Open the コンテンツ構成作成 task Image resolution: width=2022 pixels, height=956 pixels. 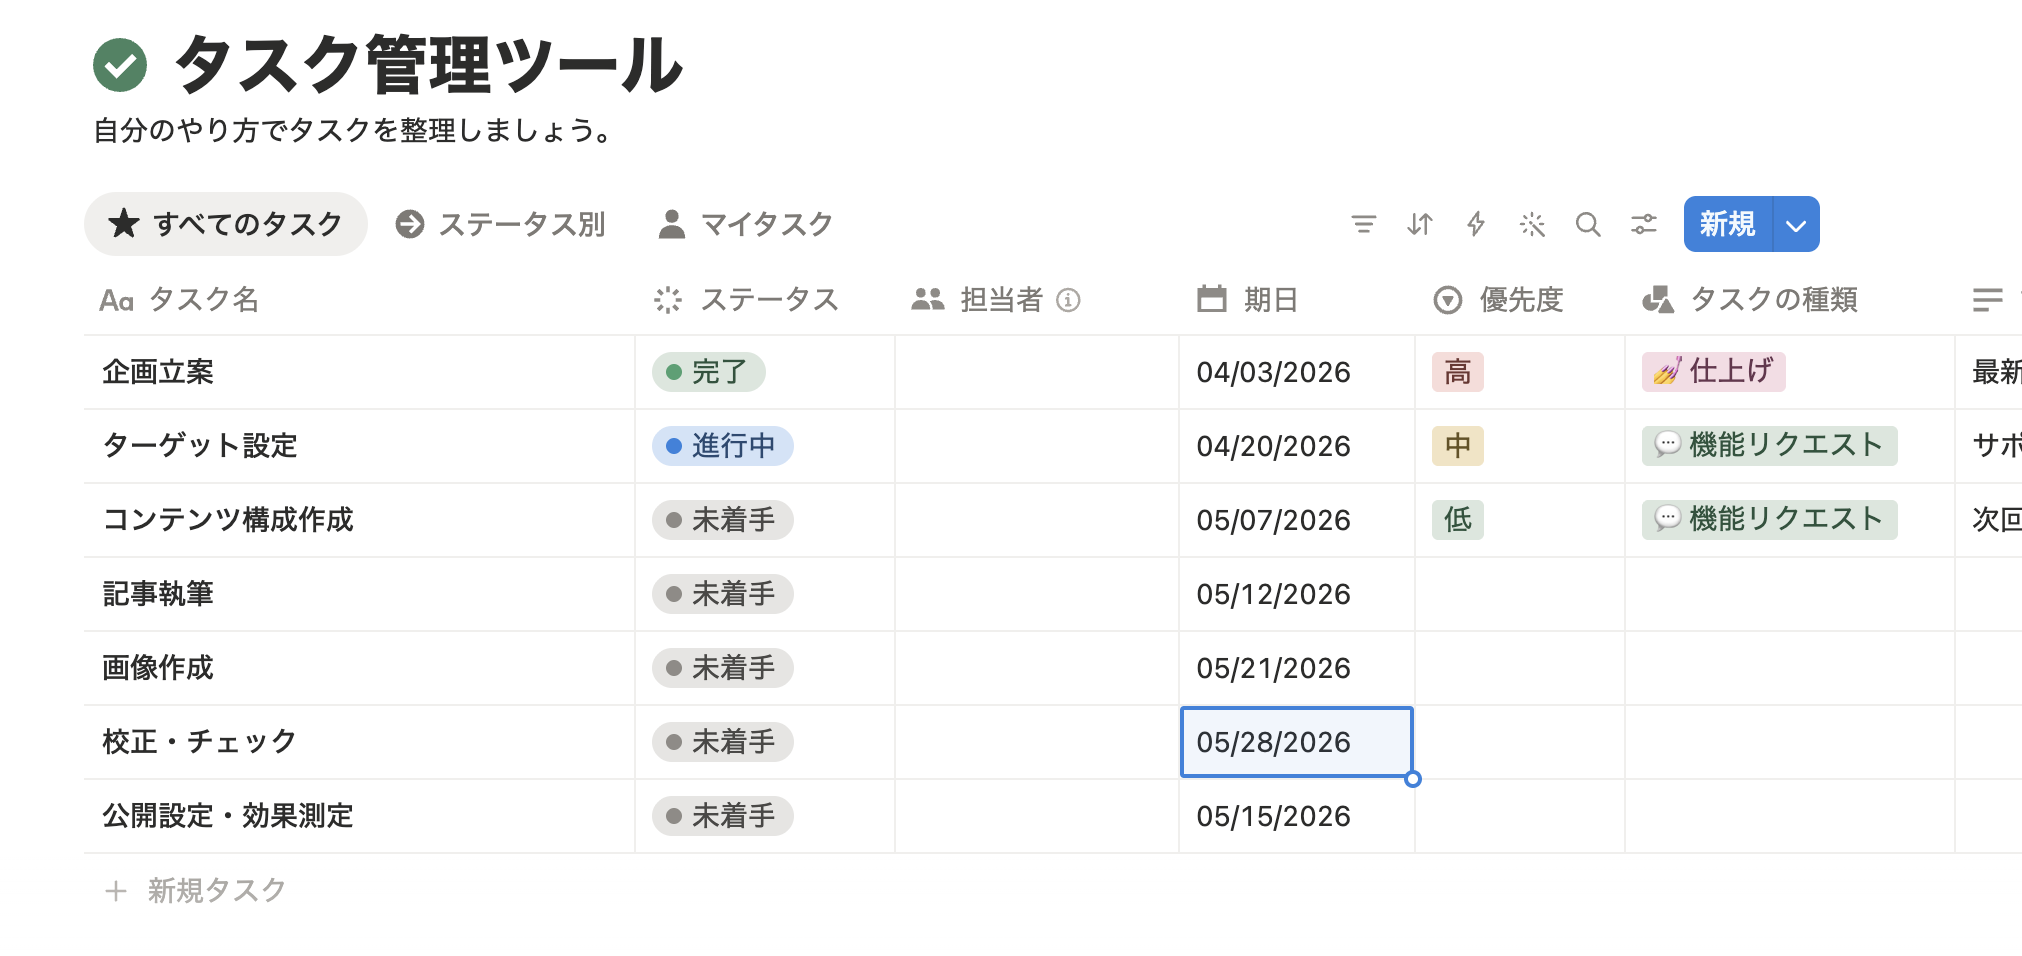[228, 520]
